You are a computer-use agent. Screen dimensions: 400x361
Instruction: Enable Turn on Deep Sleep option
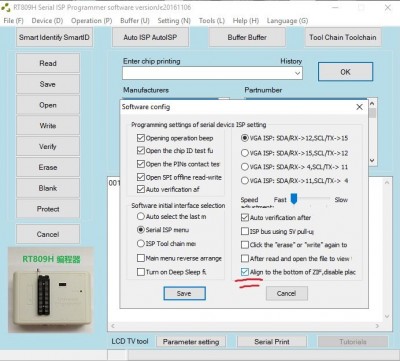pyautogui.click(x=141, y=272)
